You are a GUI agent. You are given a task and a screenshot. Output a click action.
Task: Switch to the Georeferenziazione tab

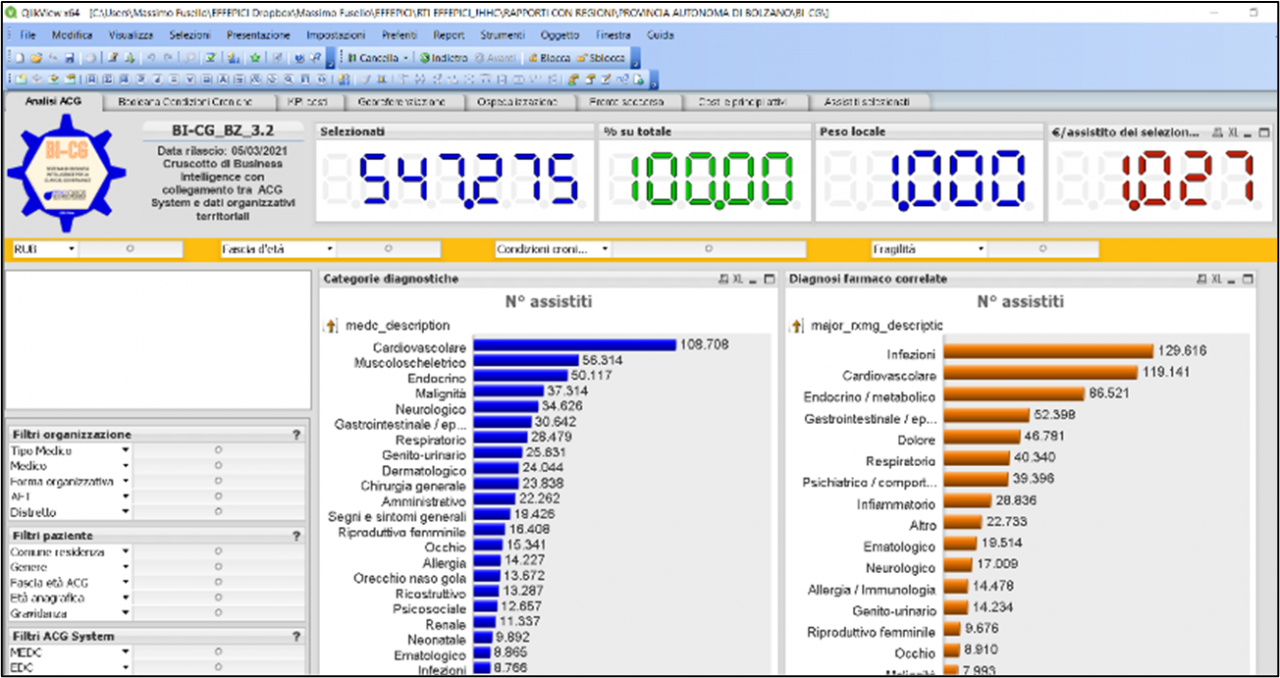click(400, 102)
